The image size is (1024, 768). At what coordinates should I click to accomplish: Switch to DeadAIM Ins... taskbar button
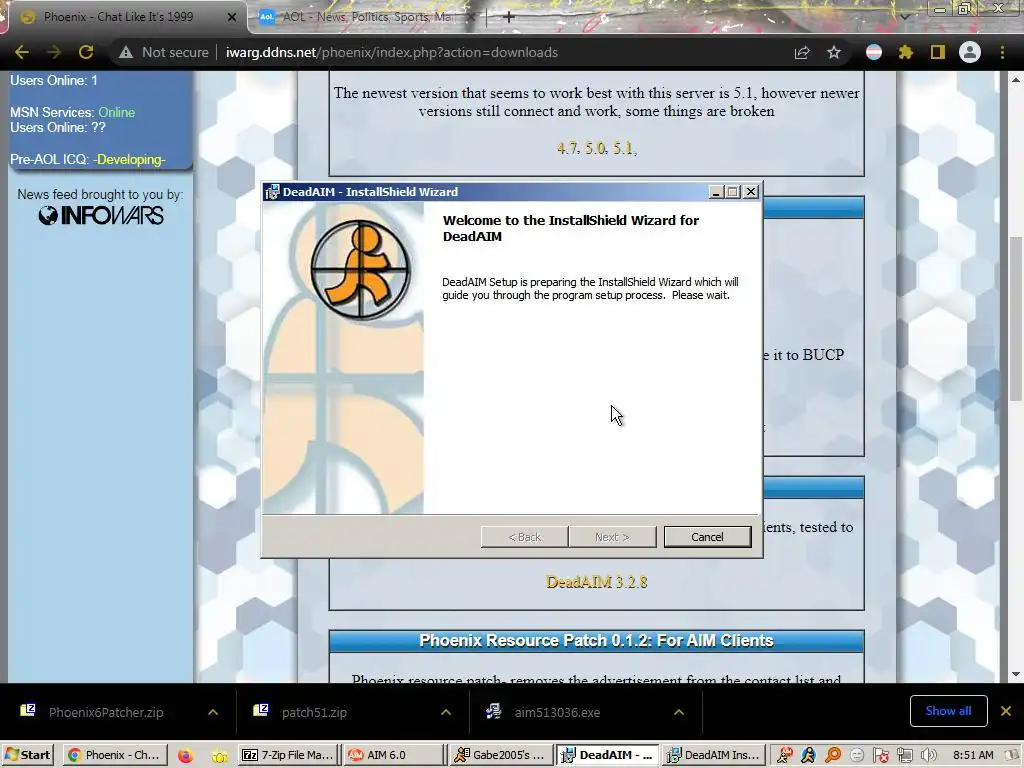[712, 755]
